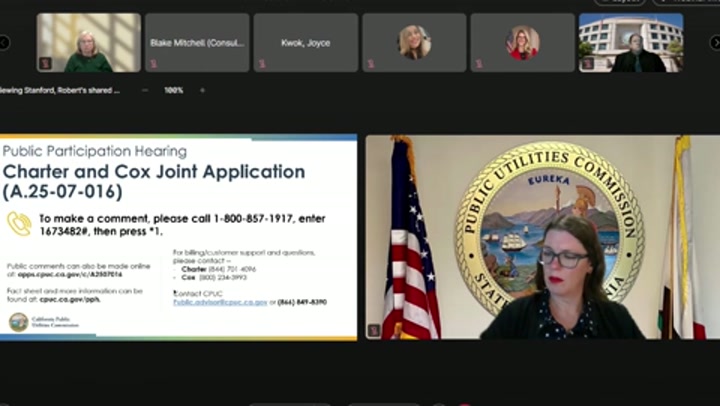The width and height of the screenshot is (720, 406).
Task: Select Kwok, Joyce participant tile
Action: [x=305, y=42]
